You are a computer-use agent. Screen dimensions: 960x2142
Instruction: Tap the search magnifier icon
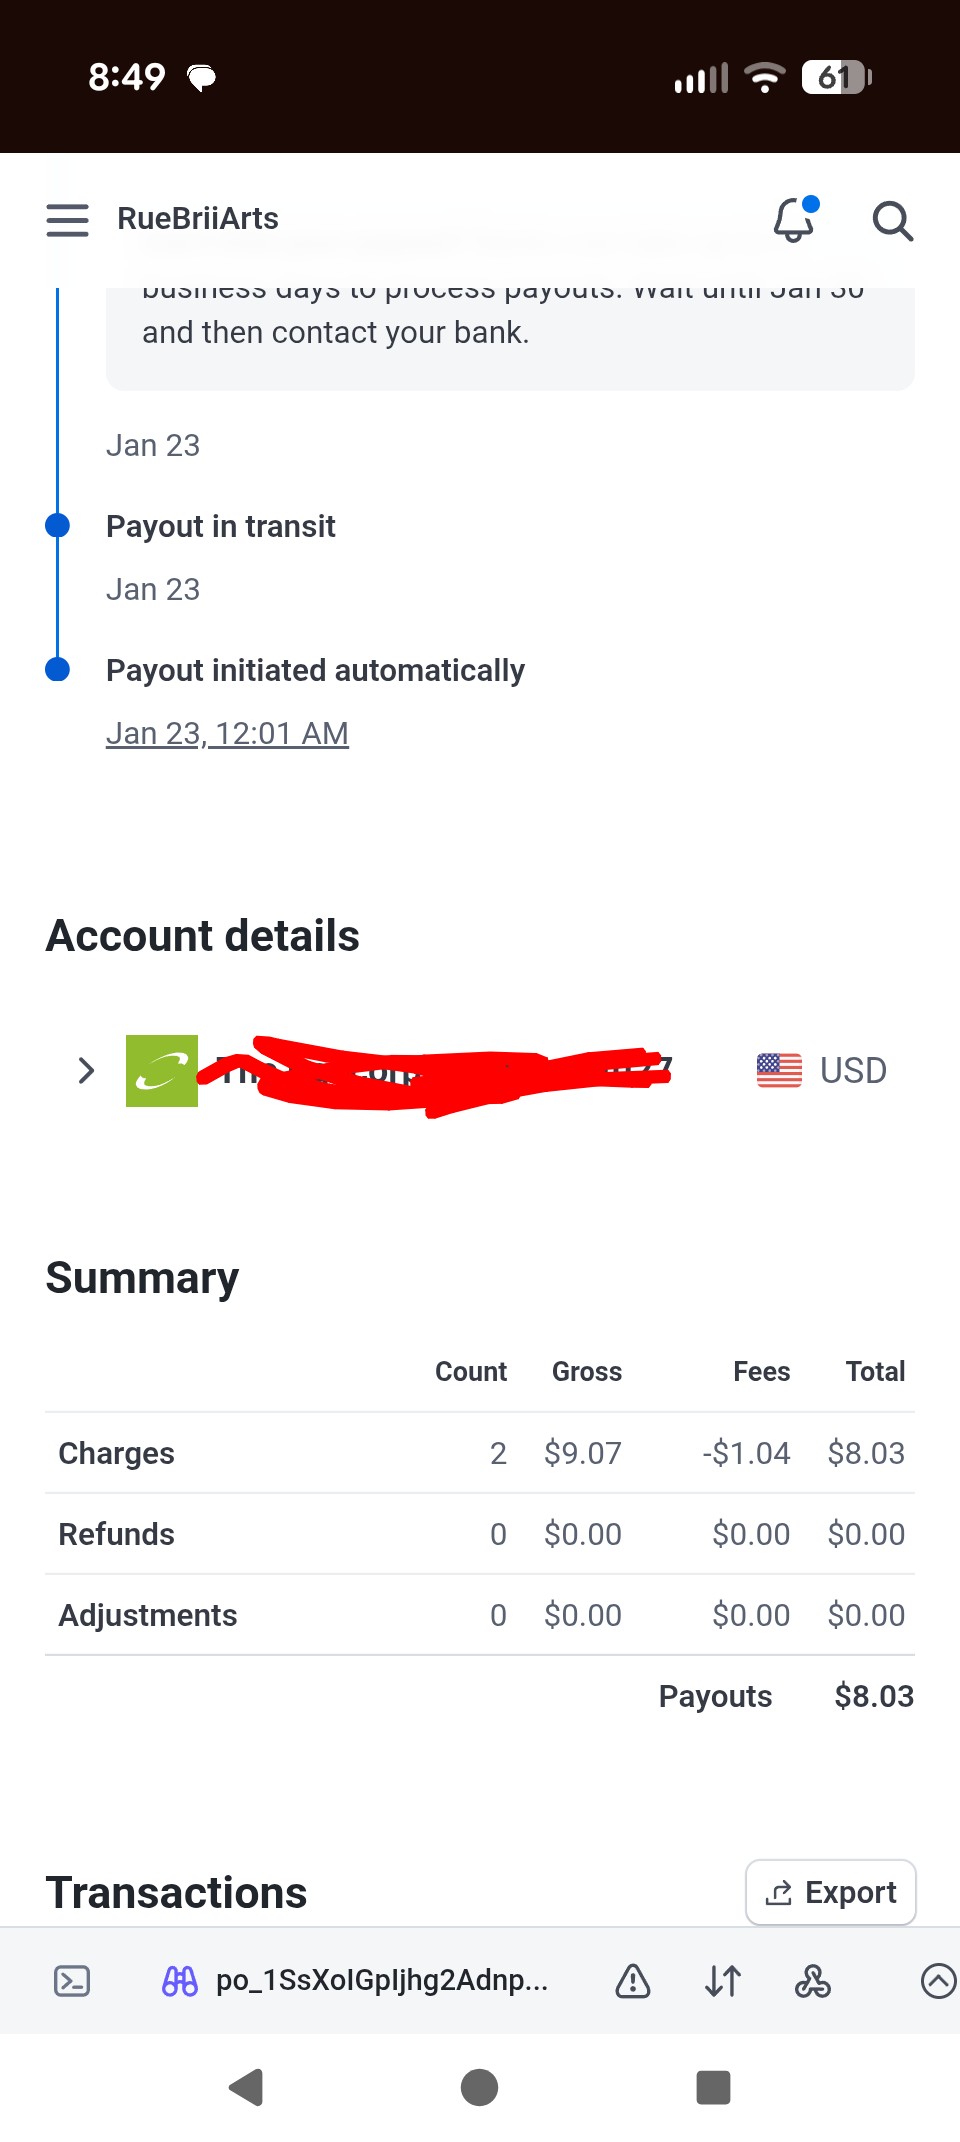pos(892,221)
